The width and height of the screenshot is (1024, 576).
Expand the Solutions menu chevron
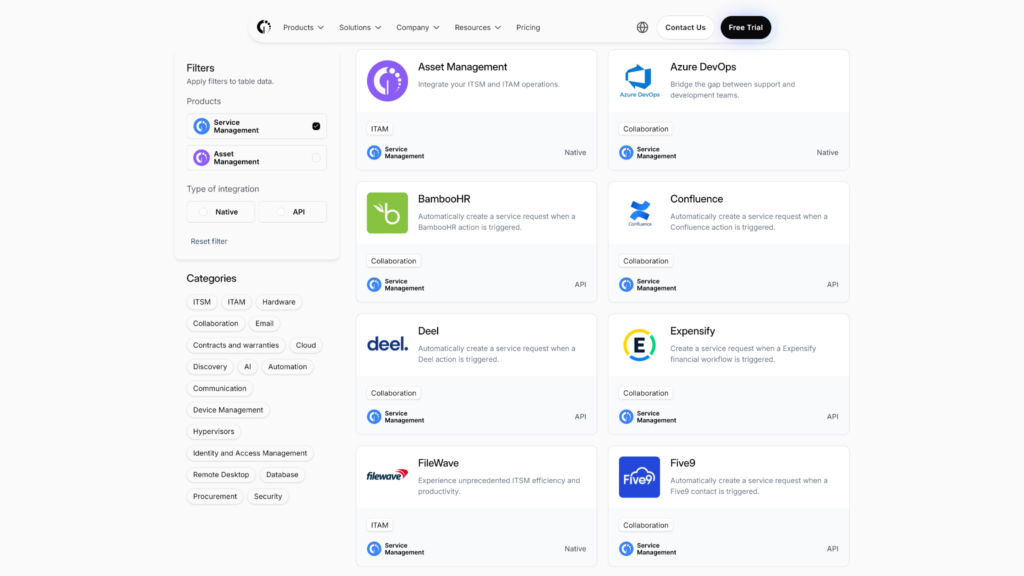378,27
